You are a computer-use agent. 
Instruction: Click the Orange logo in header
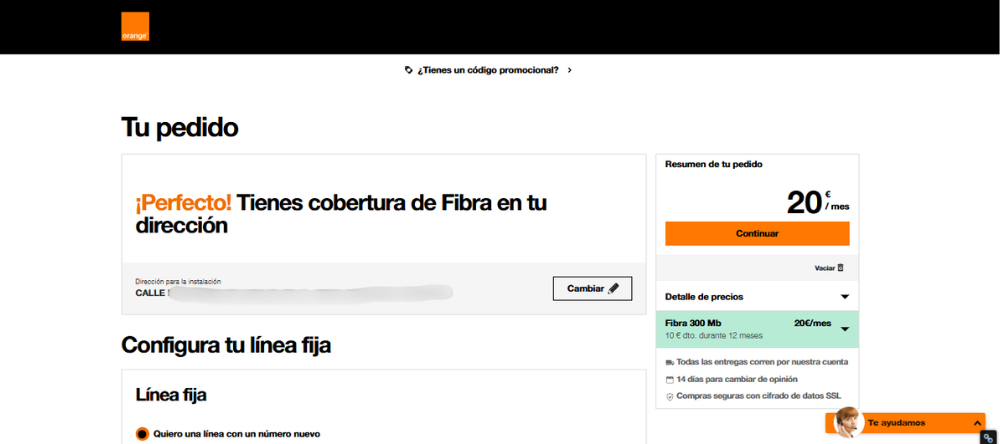135,27
